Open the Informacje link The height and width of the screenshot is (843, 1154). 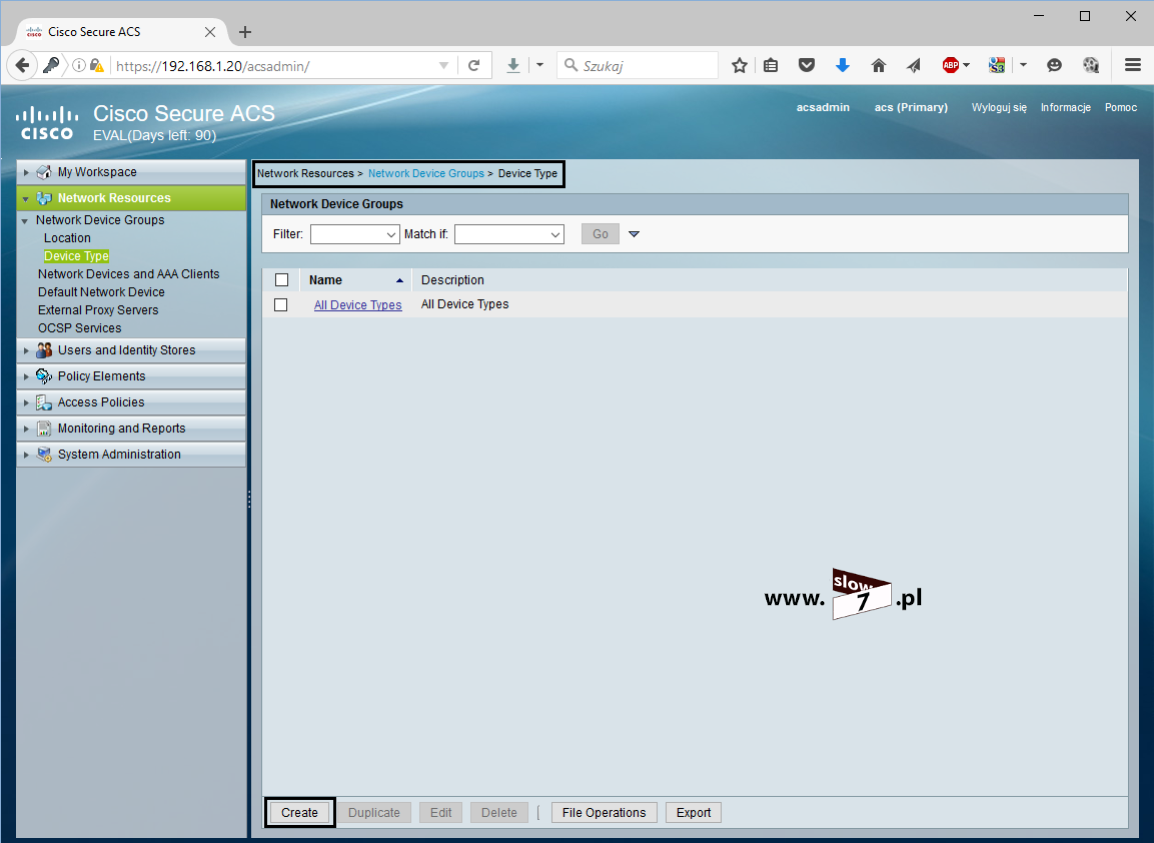click(1066, 107)
